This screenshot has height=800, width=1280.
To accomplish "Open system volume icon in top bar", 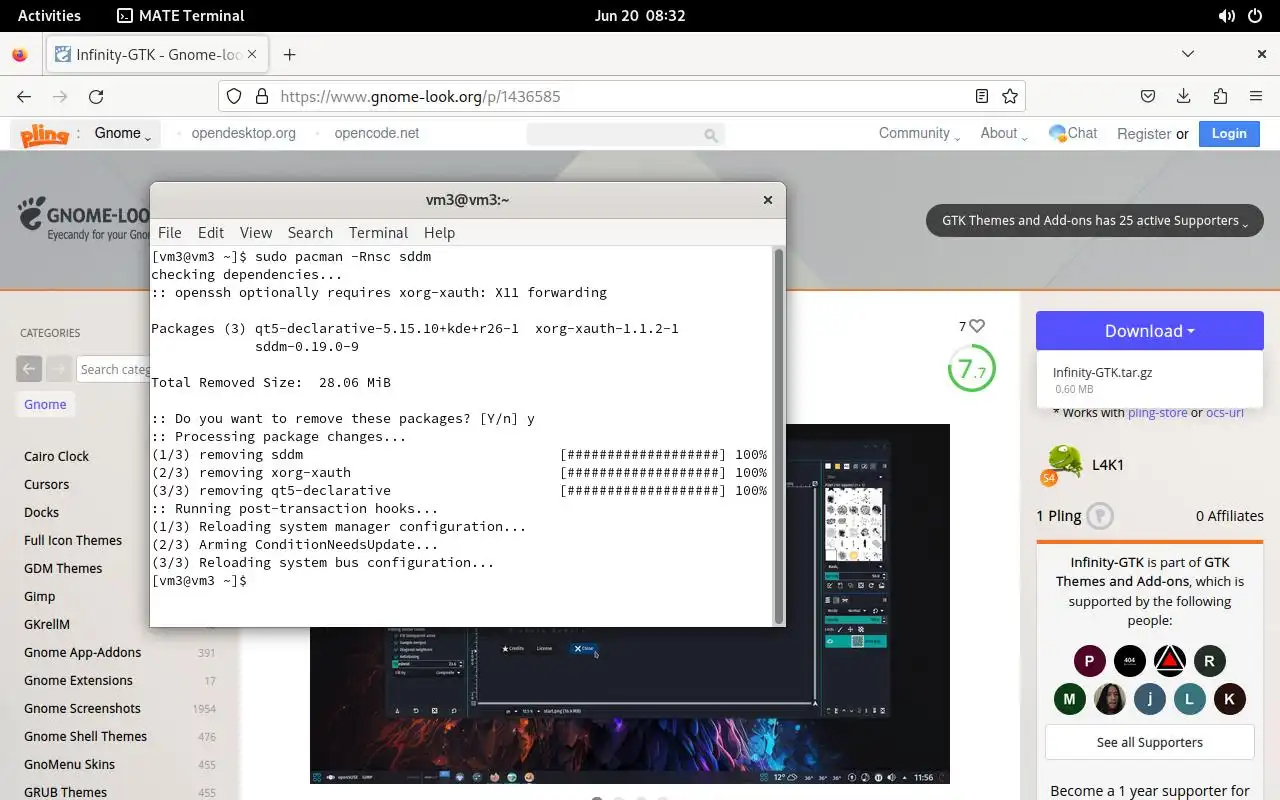I will 1226,16.
